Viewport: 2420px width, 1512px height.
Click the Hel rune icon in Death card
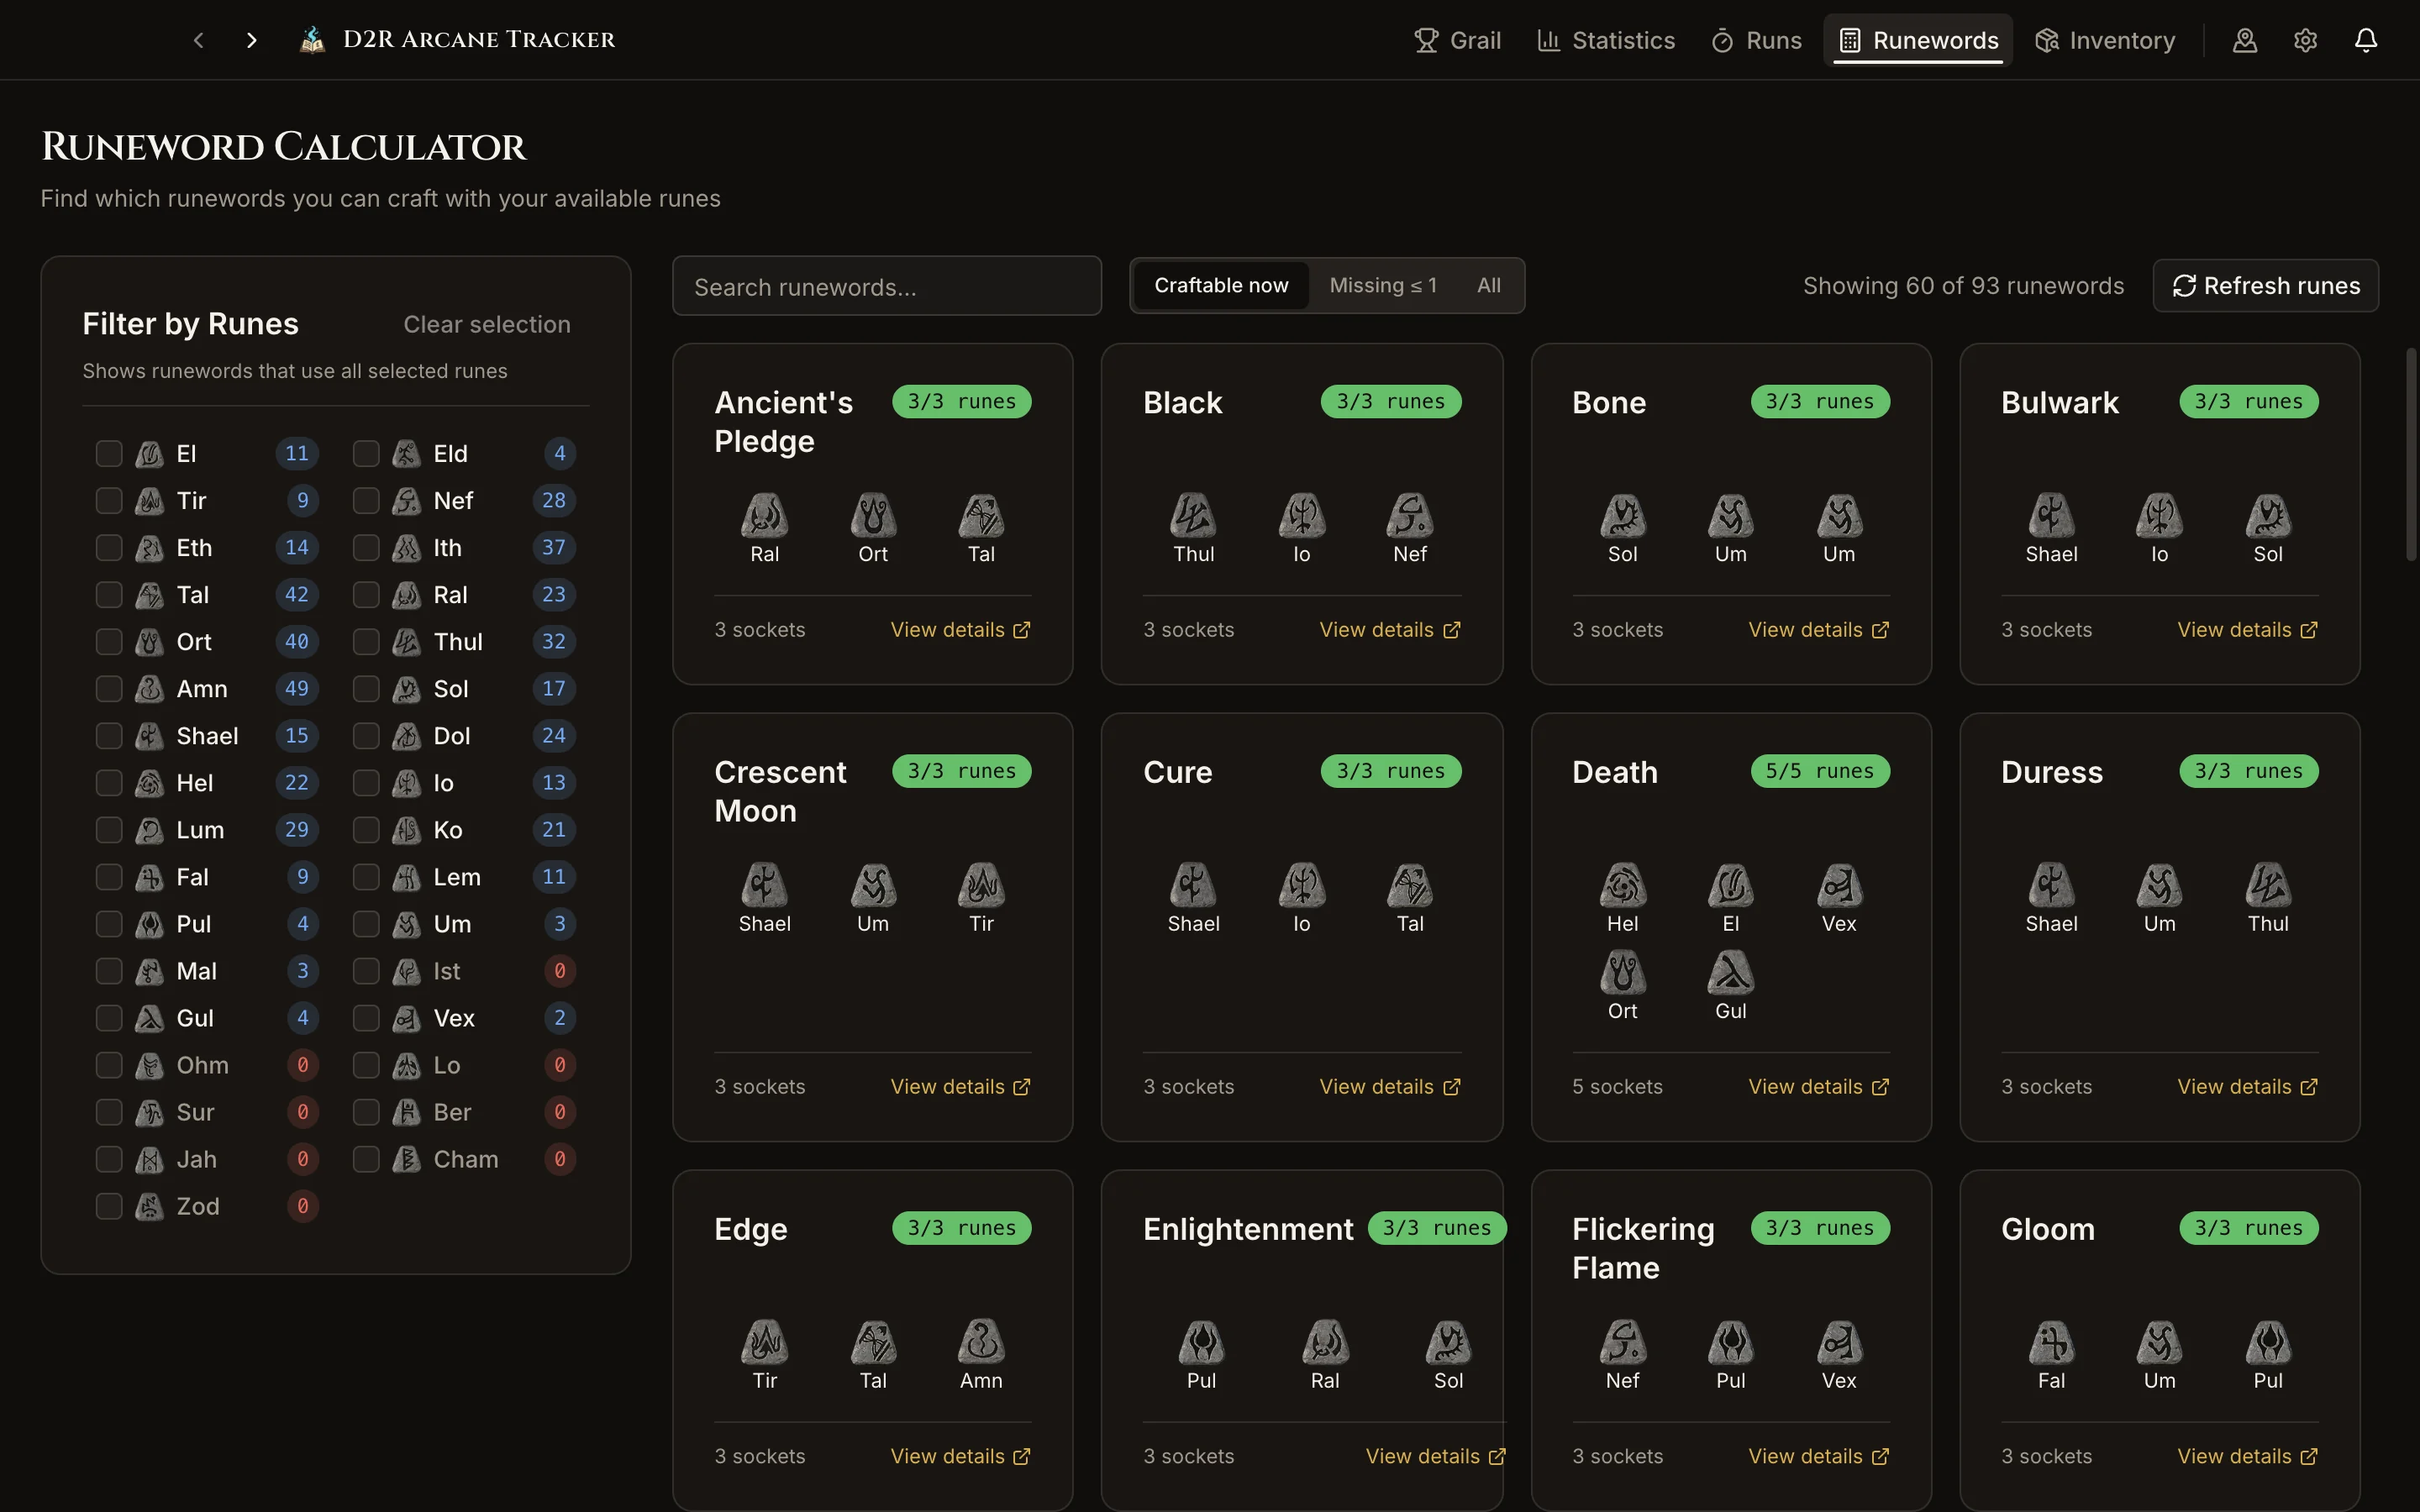point(1622,885)
